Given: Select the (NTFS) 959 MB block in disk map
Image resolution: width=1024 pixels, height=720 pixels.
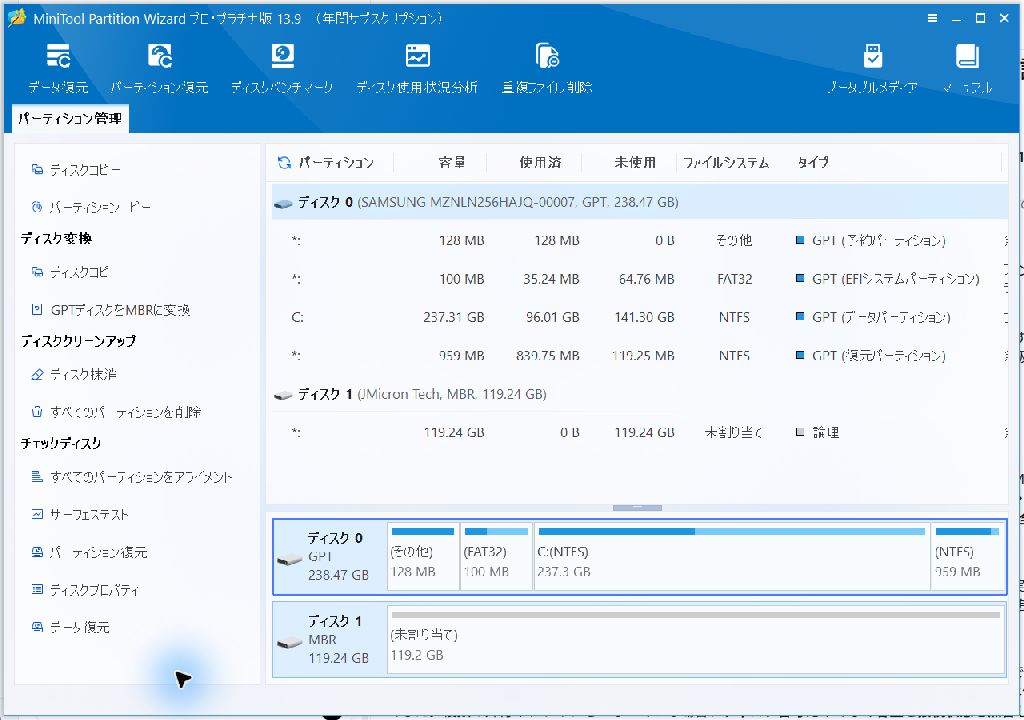Looking at the screenshot, I should tap(968, 556).
